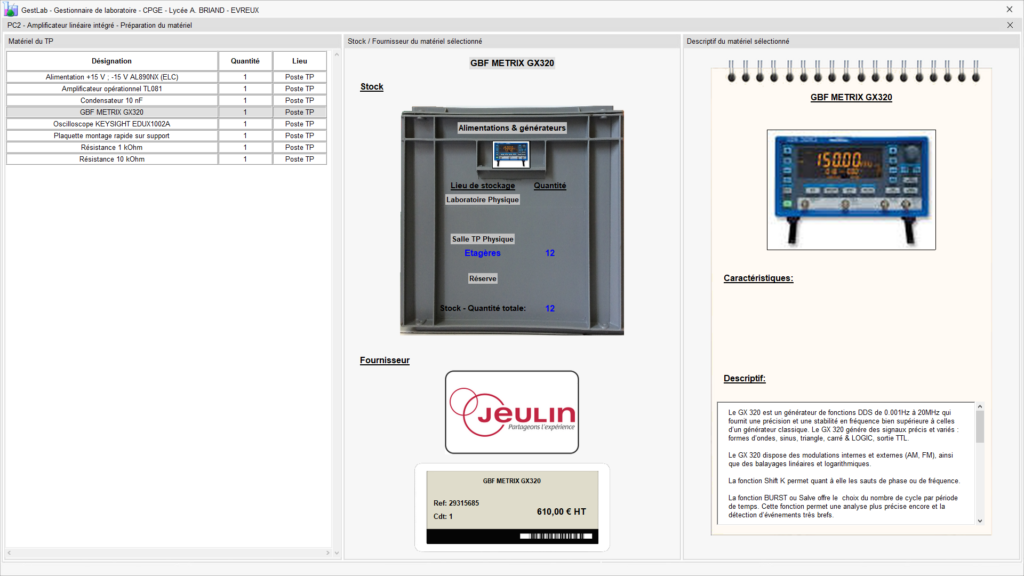1024x576 pixels.
Task: Click the small generator image in stock box
Action: [512, 153]
